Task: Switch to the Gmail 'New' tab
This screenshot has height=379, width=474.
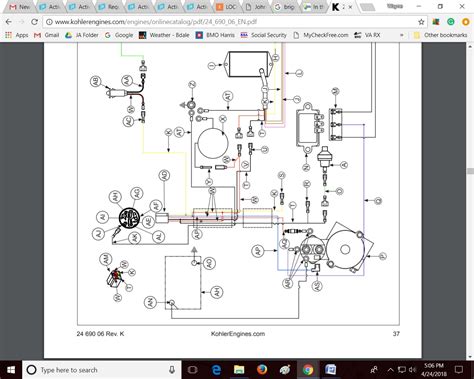Action: click(x=20, y=7)
